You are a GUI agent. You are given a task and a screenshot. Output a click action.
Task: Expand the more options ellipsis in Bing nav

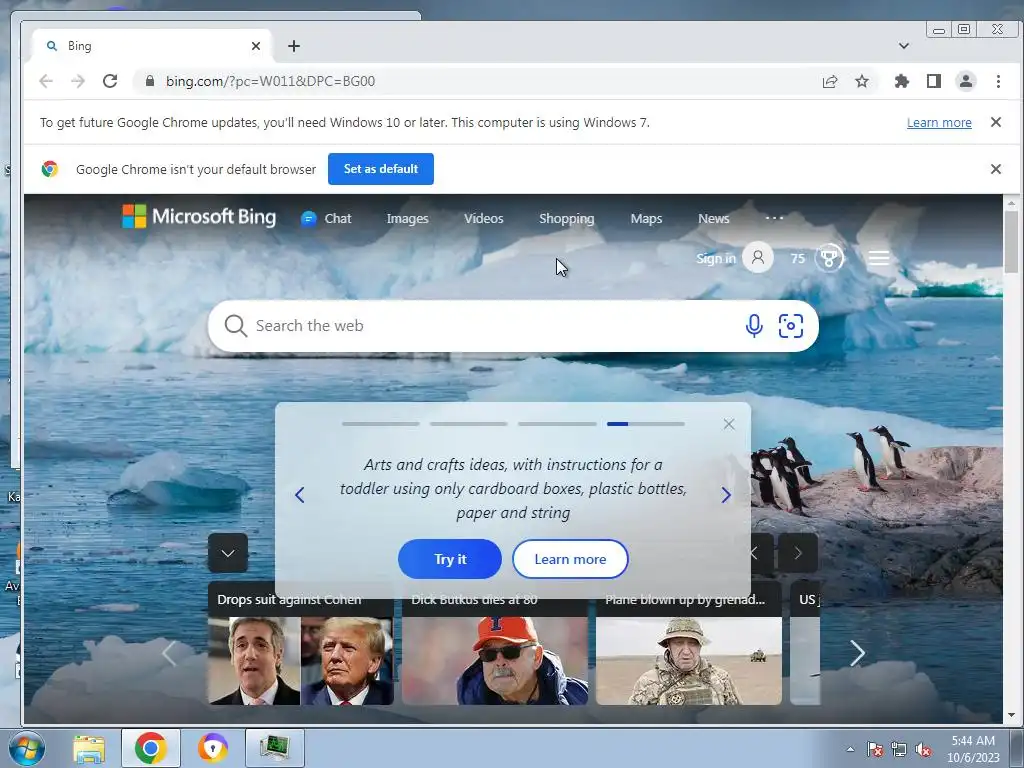click(775, 218)
